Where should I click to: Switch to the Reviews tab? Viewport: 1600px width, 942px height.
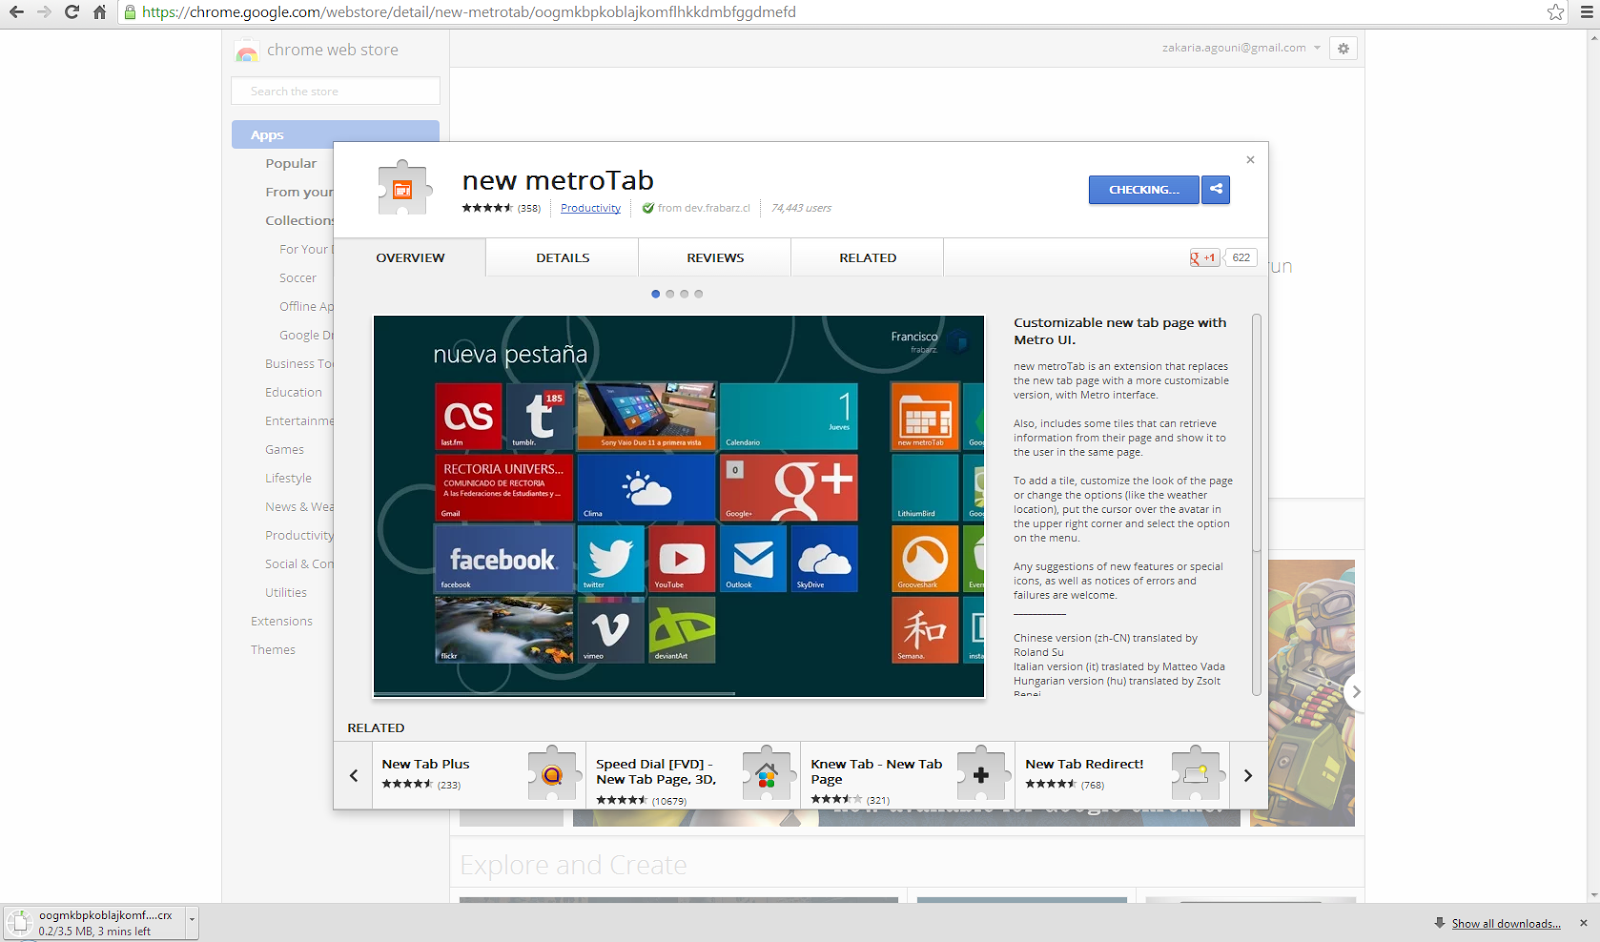(x=715, y=258)
